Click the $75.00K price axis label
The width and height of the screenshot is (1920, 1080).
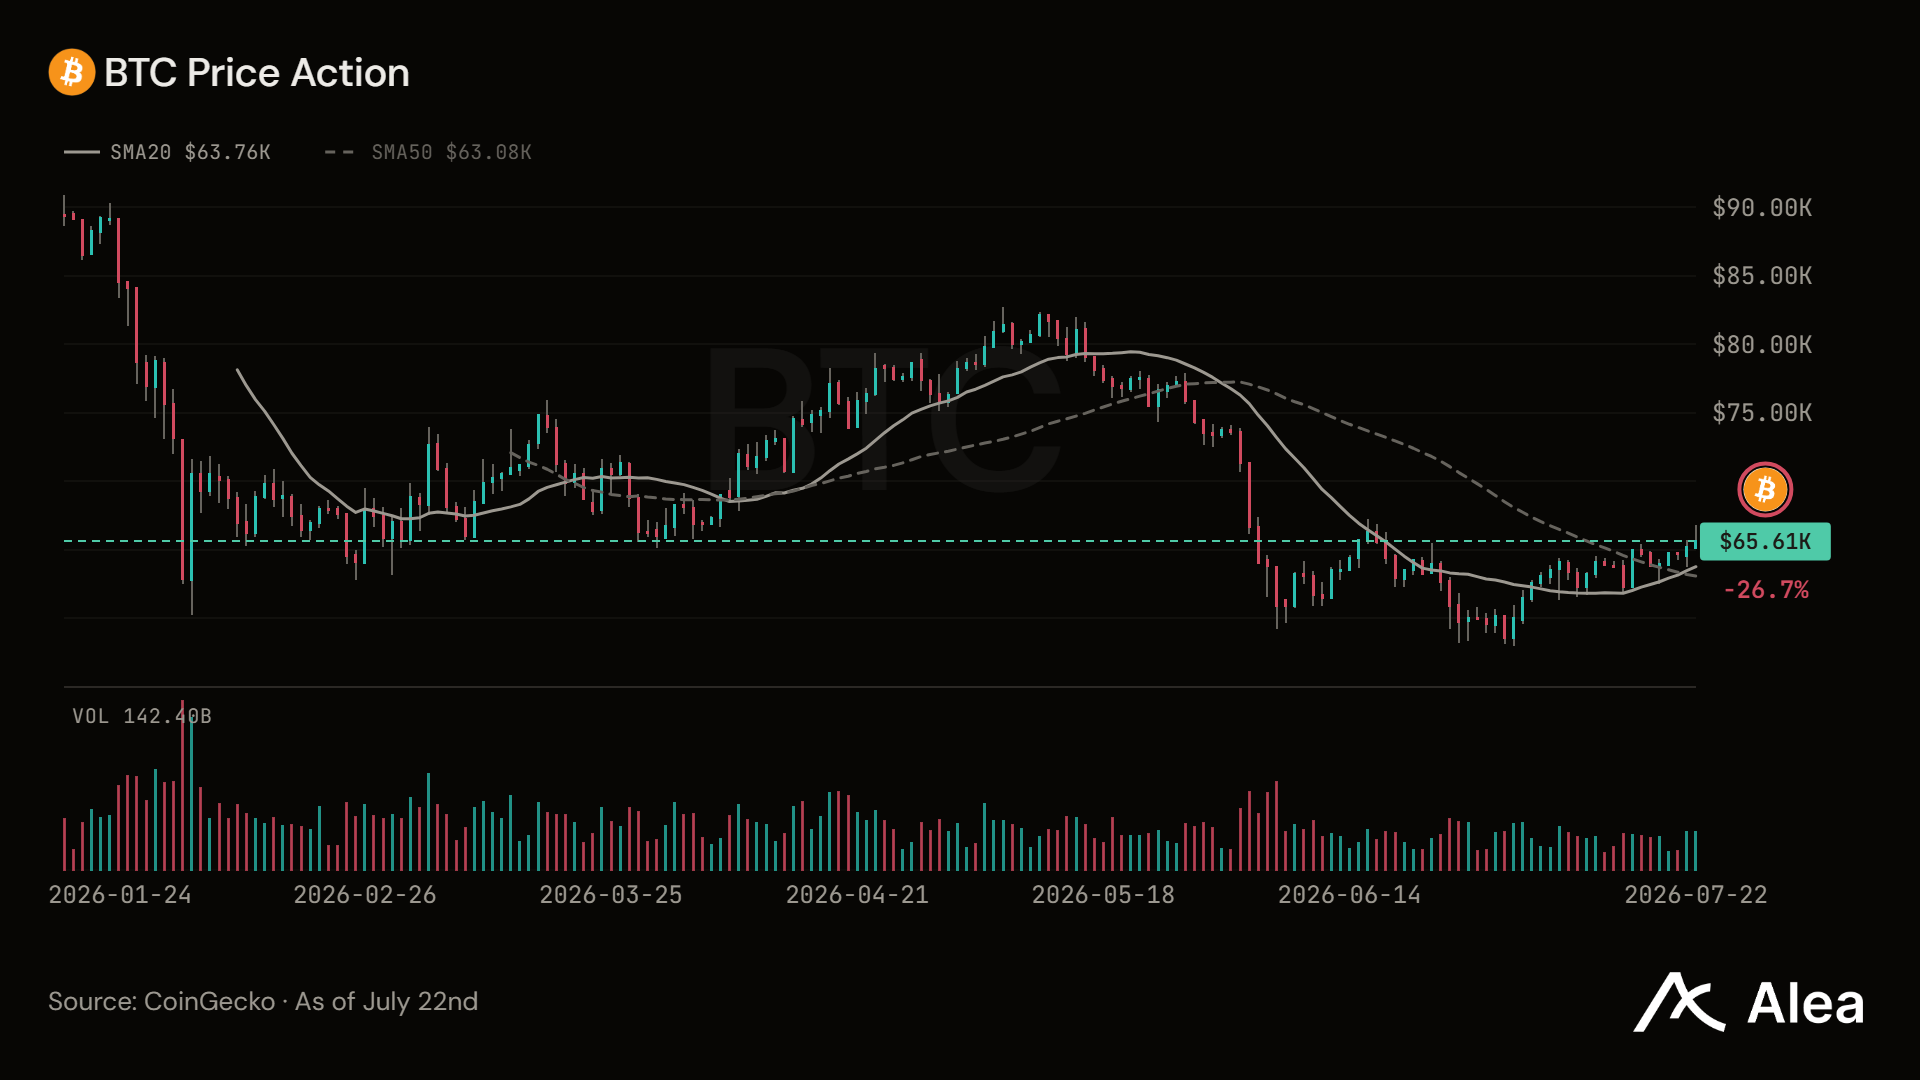(x=1762, y=413)
